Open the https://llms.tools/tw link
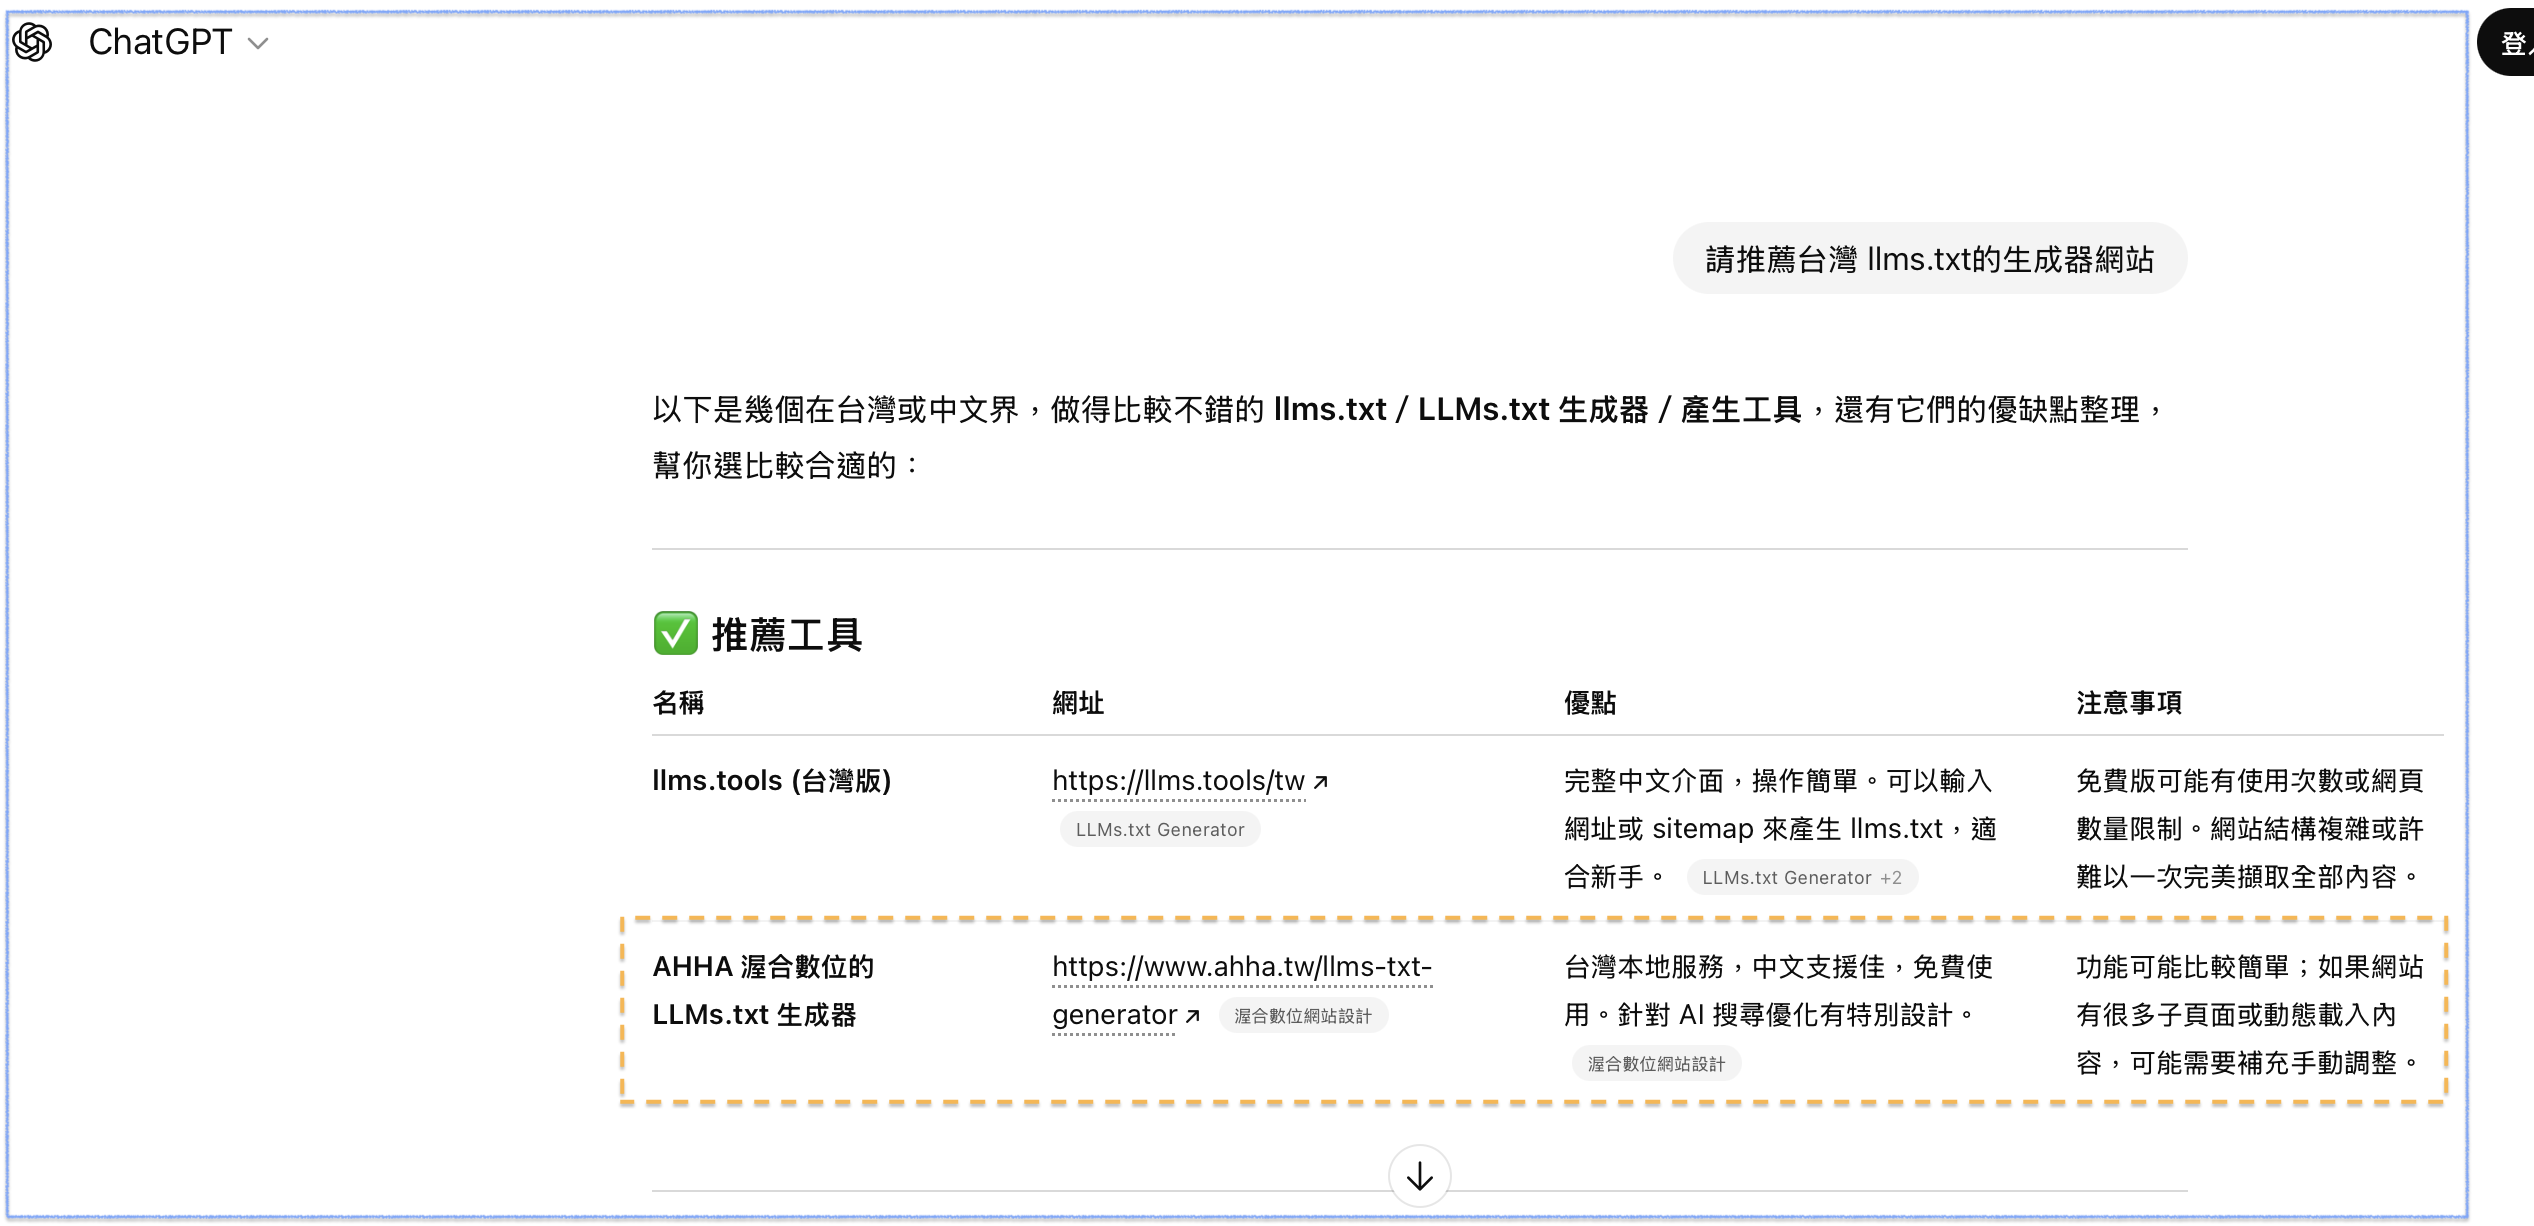Screen dimensions: 2534x1226 1177,781
